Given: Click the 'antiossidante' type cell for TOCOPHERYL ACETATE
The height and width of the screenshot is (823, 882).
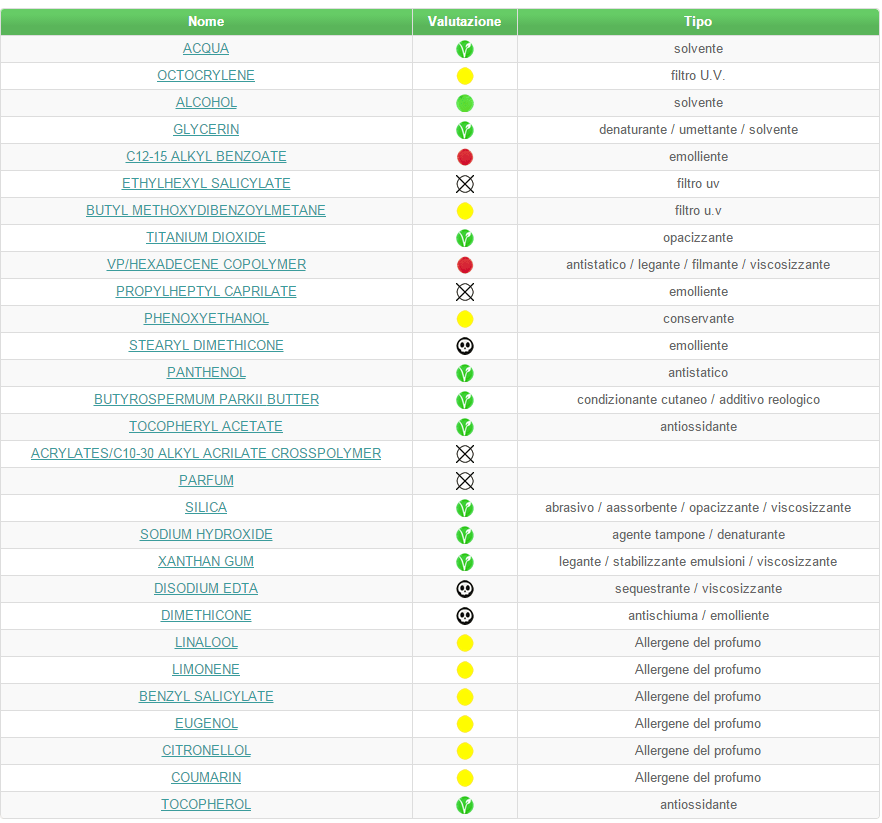Looking at the screenshot, I should tap(698, 427).
